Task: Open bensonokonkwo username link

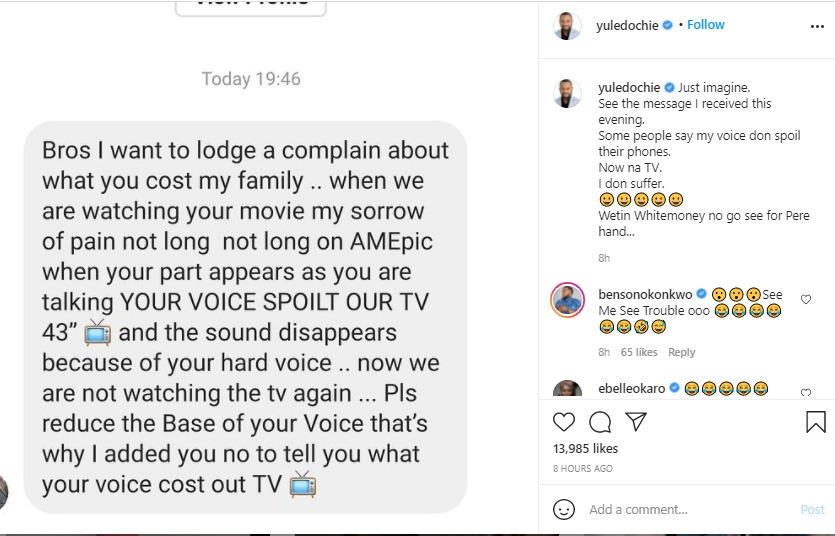Action: [x=645, y=294]
